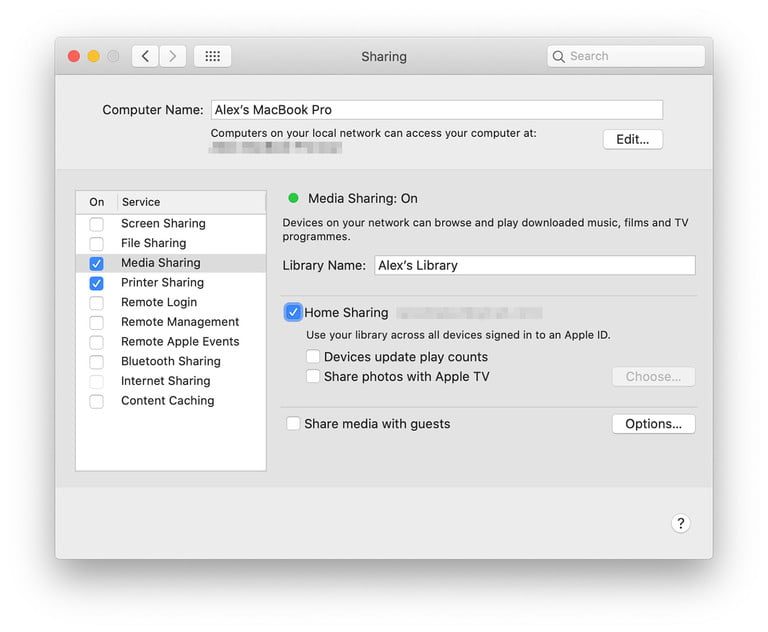768x632 pixels.
Task: Uncheck the Home Sharing checkbox
Action: click(293, 313)
